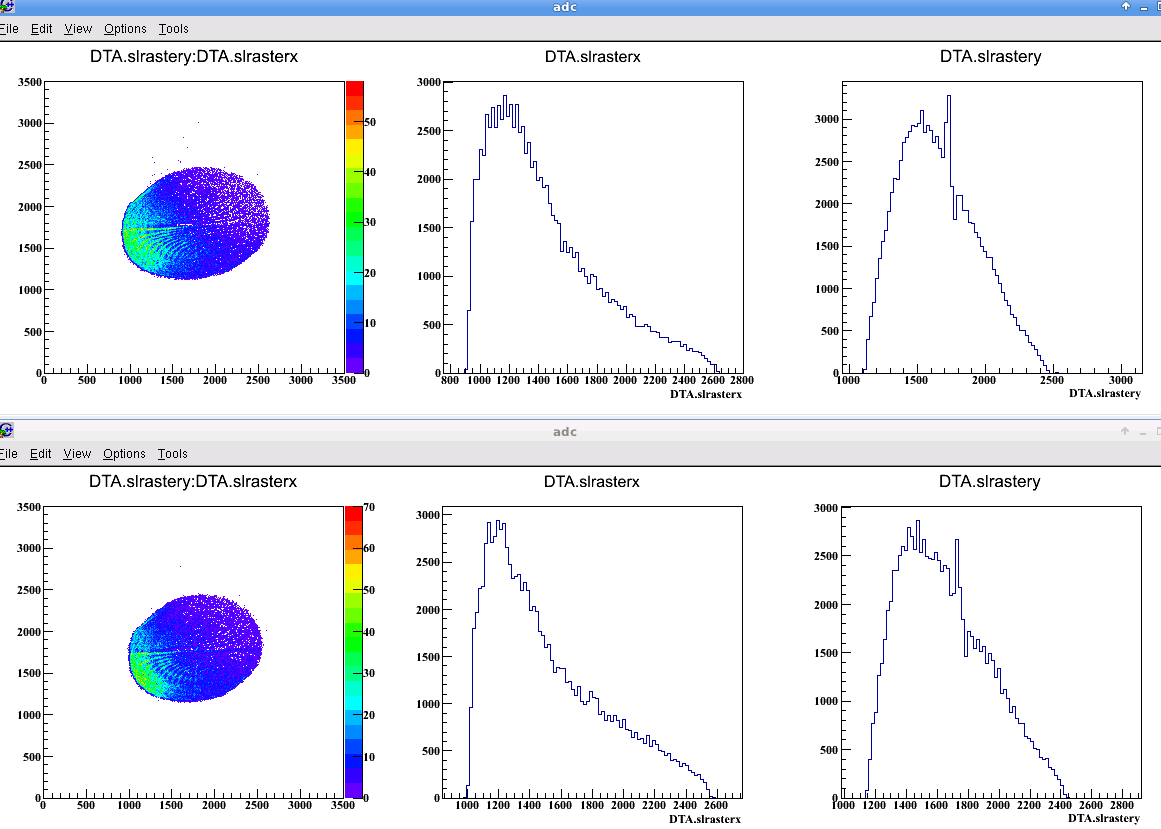Click upper window title bar 'adc'
The image size is (1161, 829).
tap(565, 7)
